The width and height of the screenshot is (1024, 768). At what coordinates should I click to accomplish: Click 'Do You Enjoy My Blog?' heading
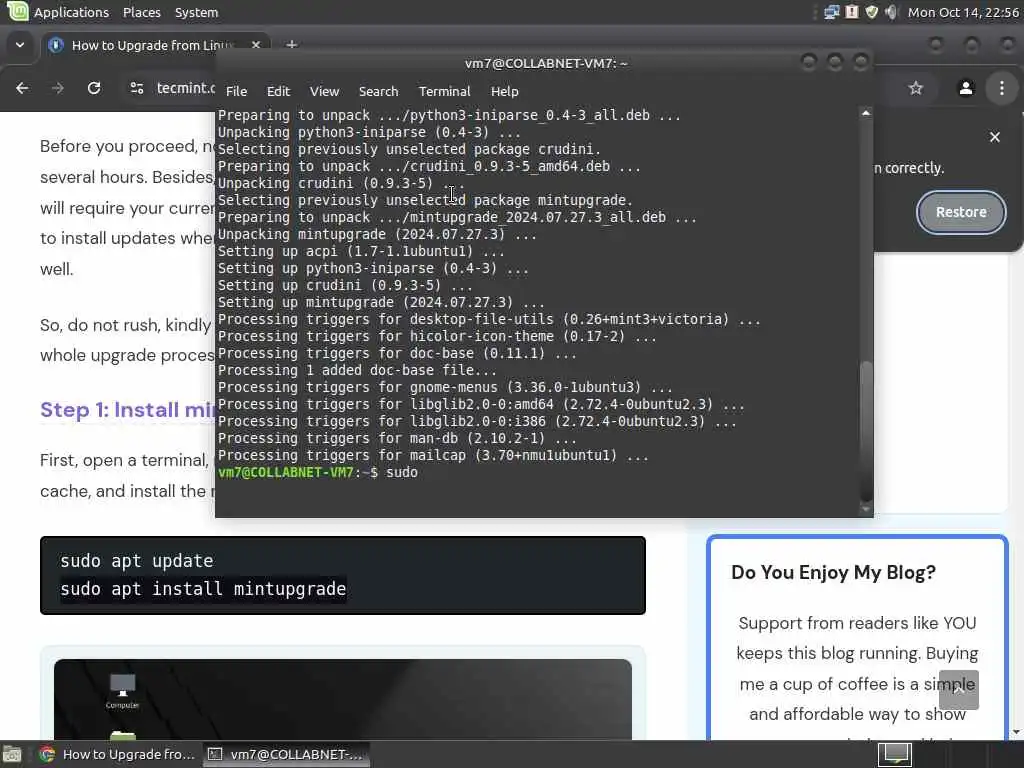point(833,573)
